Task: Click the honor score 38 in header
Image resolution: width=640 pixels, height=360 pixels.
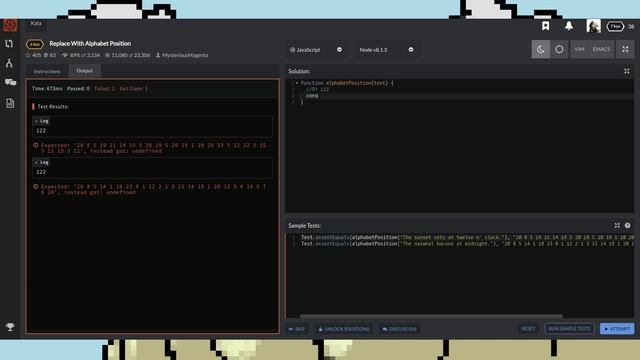Action: (631, 26)
